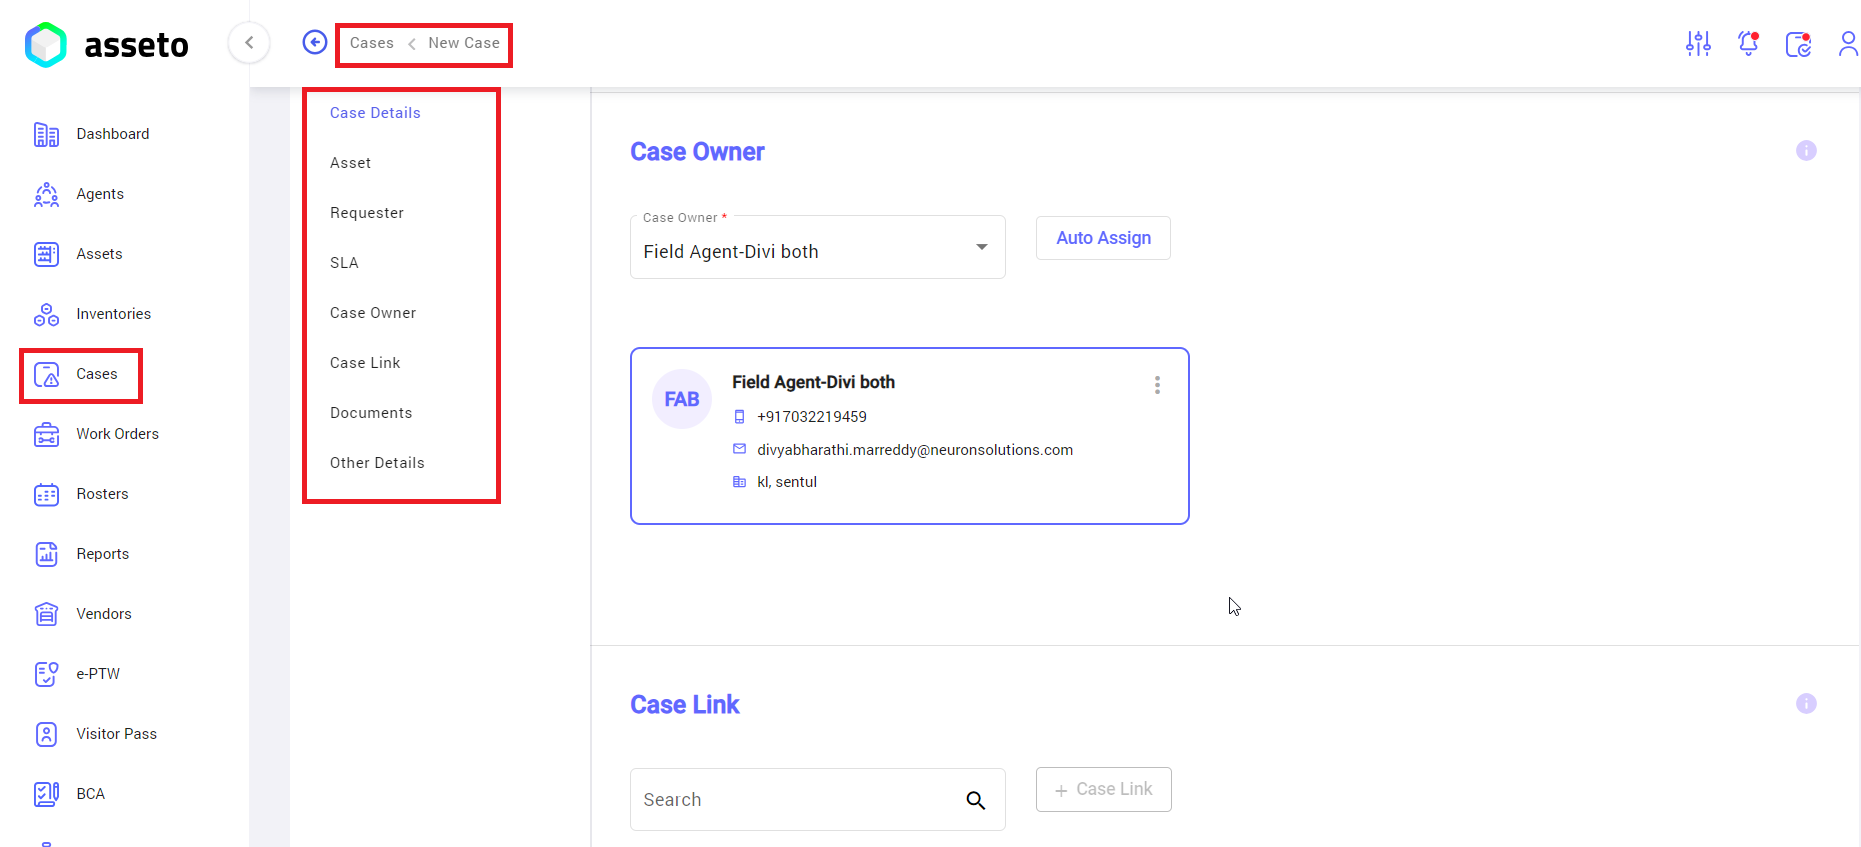
Task: Jump to Other Details section
Action: tap(377, 463)
